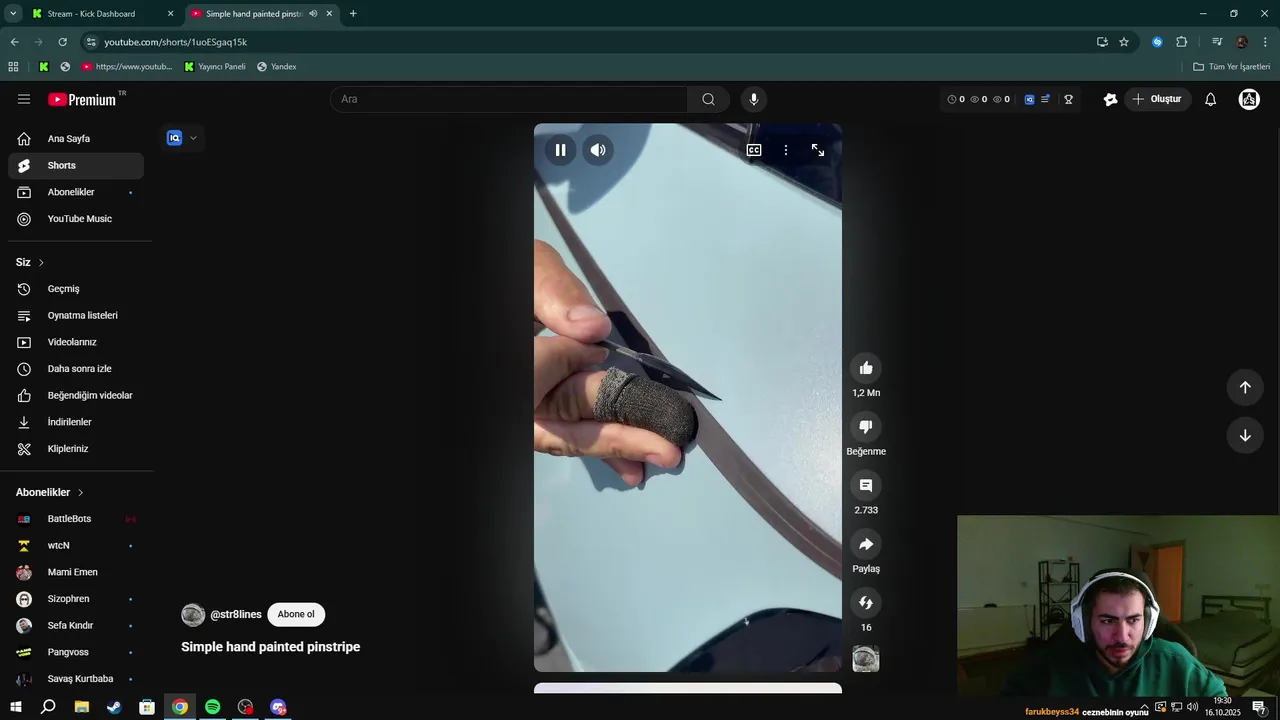This screenshot has height=720, width=1280.
Task: Open the 2.733 comments panel
Action: tap(866, 486)
